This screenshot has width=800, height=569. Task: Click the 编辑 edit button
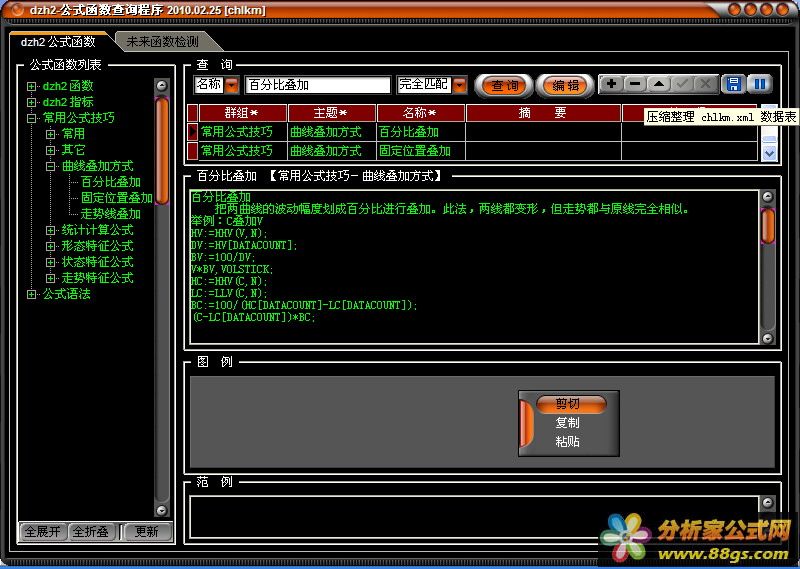(x=565, y=85)
